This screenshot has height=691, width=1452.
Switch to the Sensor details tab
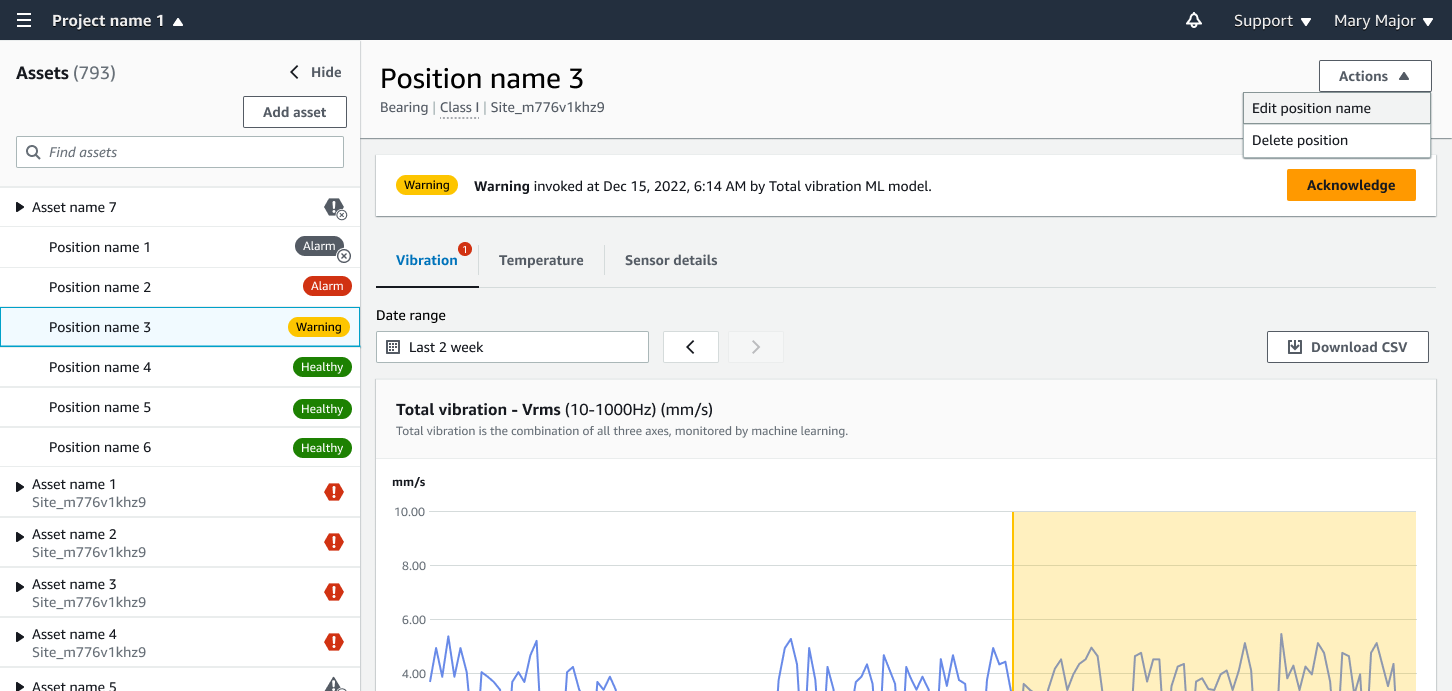pyautogui.click(x=670, y=260)
